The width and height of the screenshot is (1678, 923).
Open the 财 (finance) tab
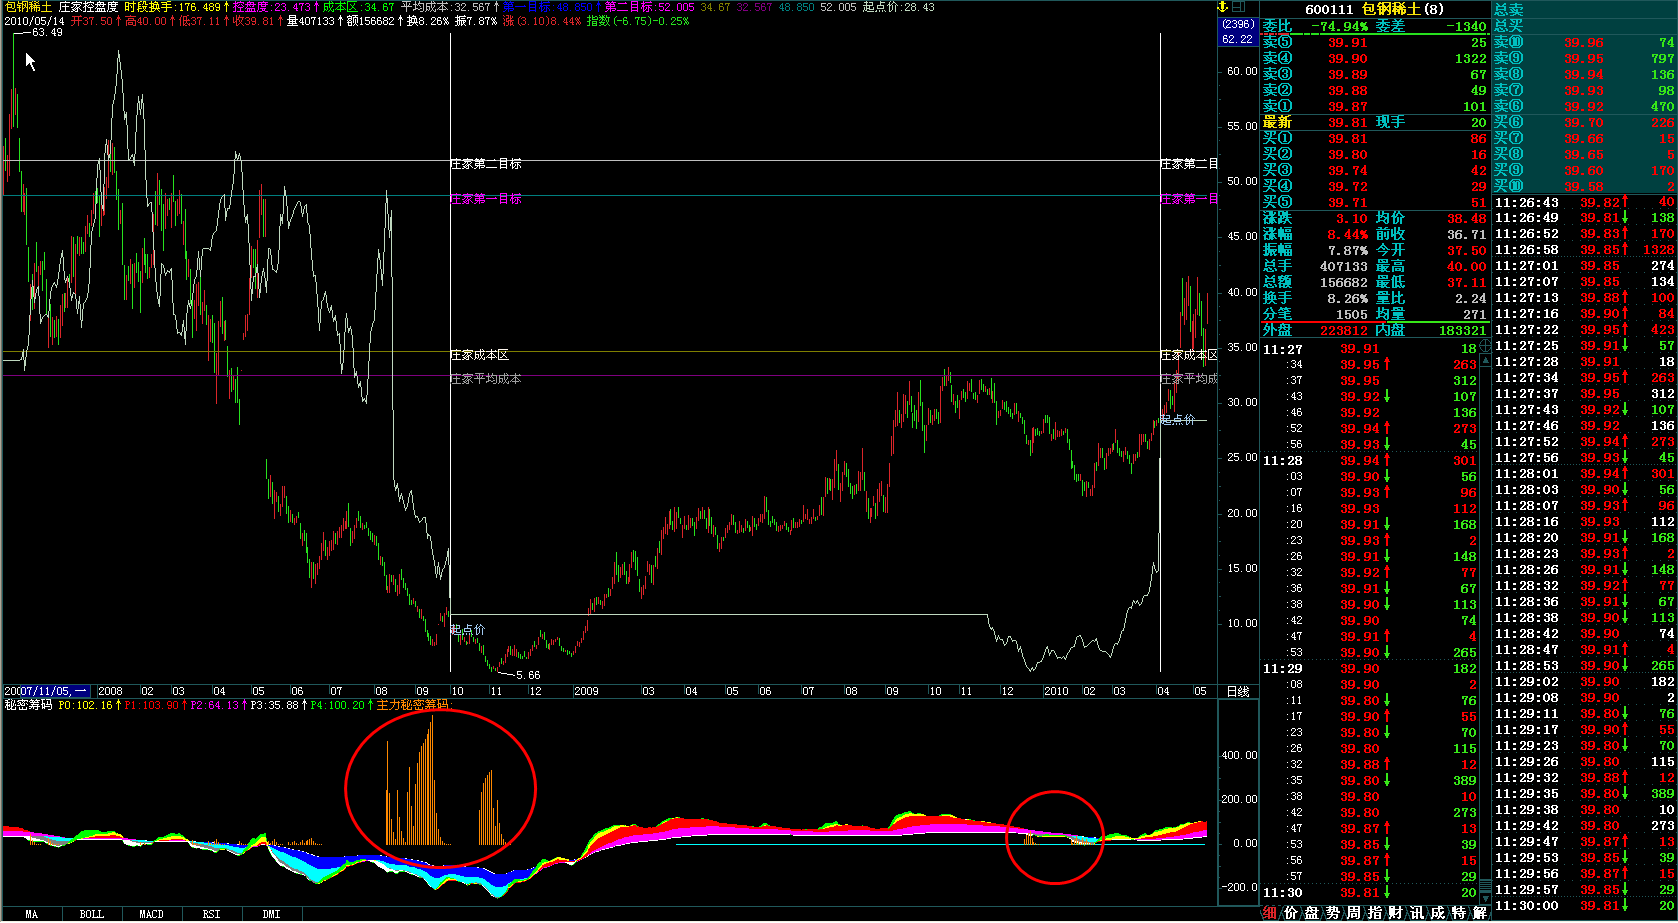tap(1395, 913)
